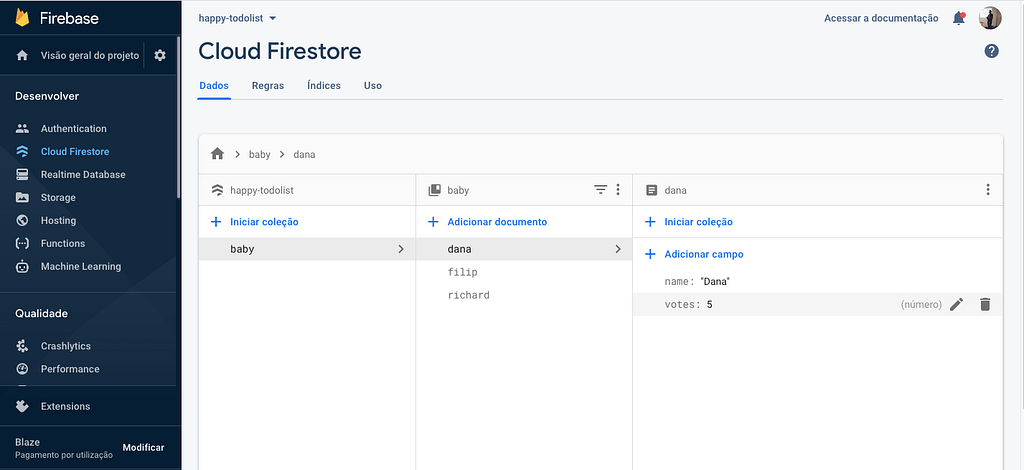Click the name field value "Dana"
This screenshot has height=470, width=1024.
(714, 281)
